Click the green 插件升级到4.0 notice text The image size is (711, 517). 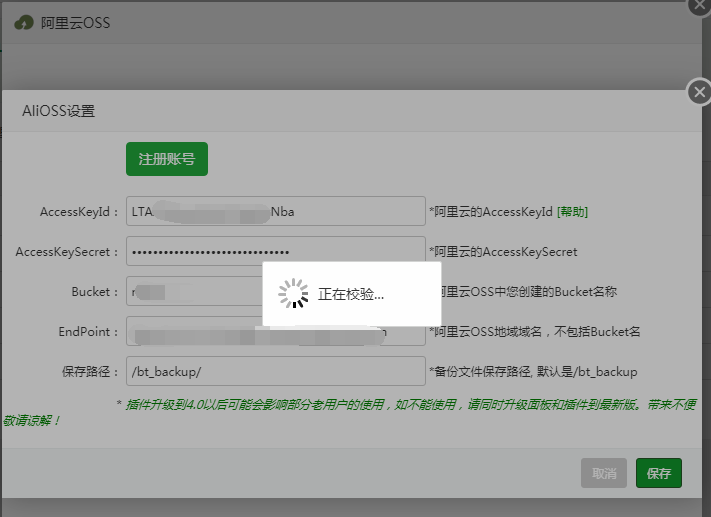pyautogui.click(x=349, y=412)
